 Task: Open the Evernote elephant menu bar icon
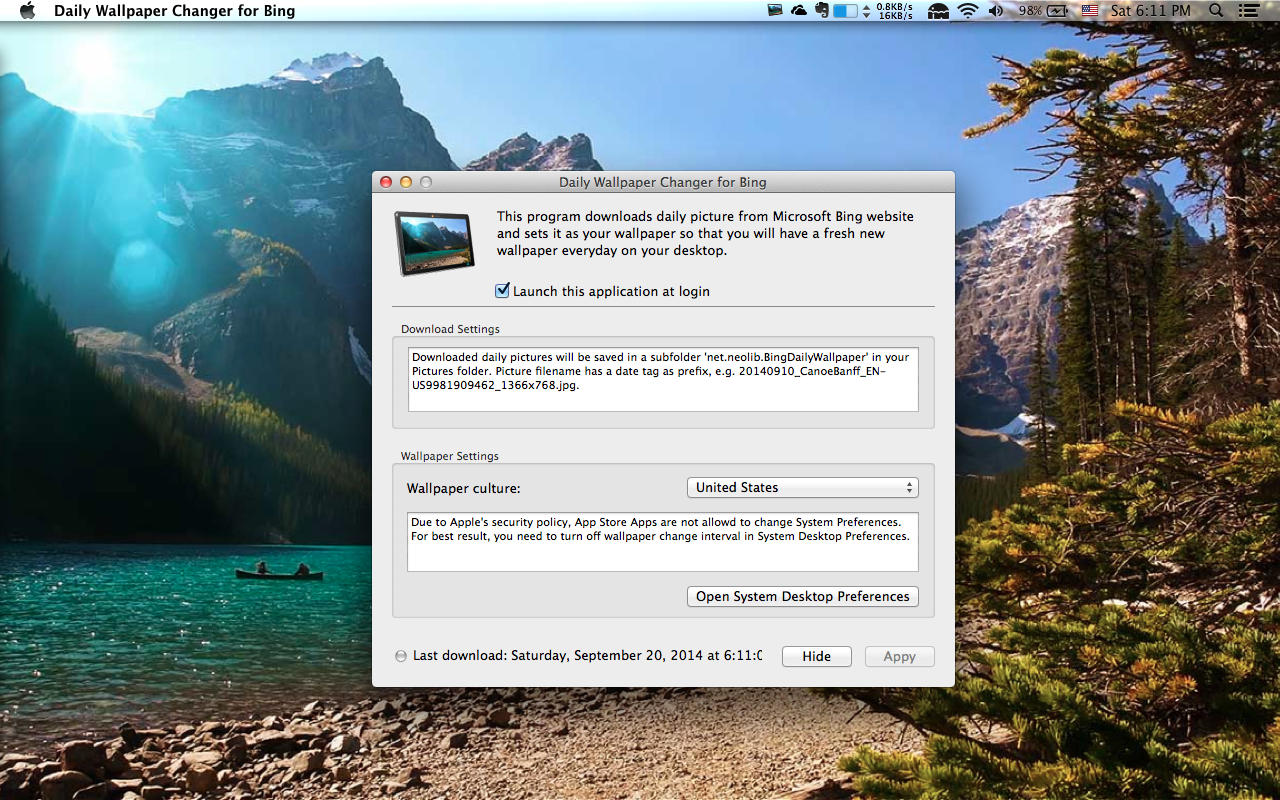click(822, 11)
